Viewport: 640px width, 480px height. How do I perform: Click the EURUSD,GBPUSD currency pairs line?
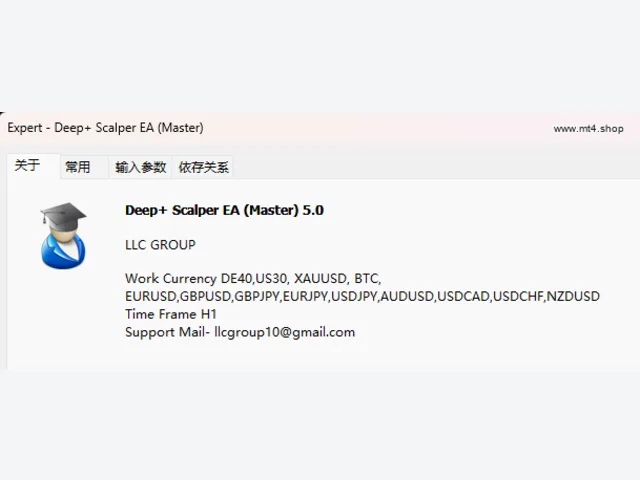coord(362,296)
